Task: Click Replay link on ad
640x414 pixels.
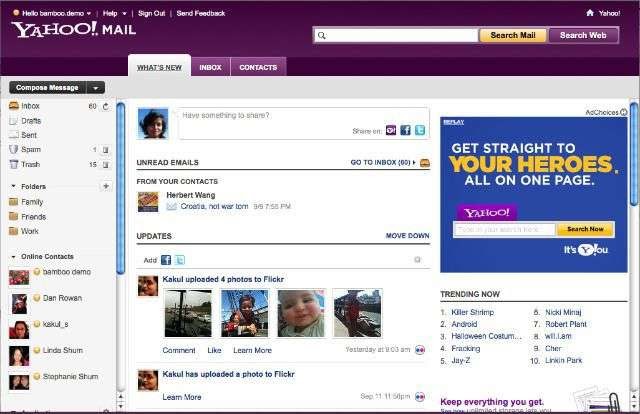Action: tap(453, 122)
